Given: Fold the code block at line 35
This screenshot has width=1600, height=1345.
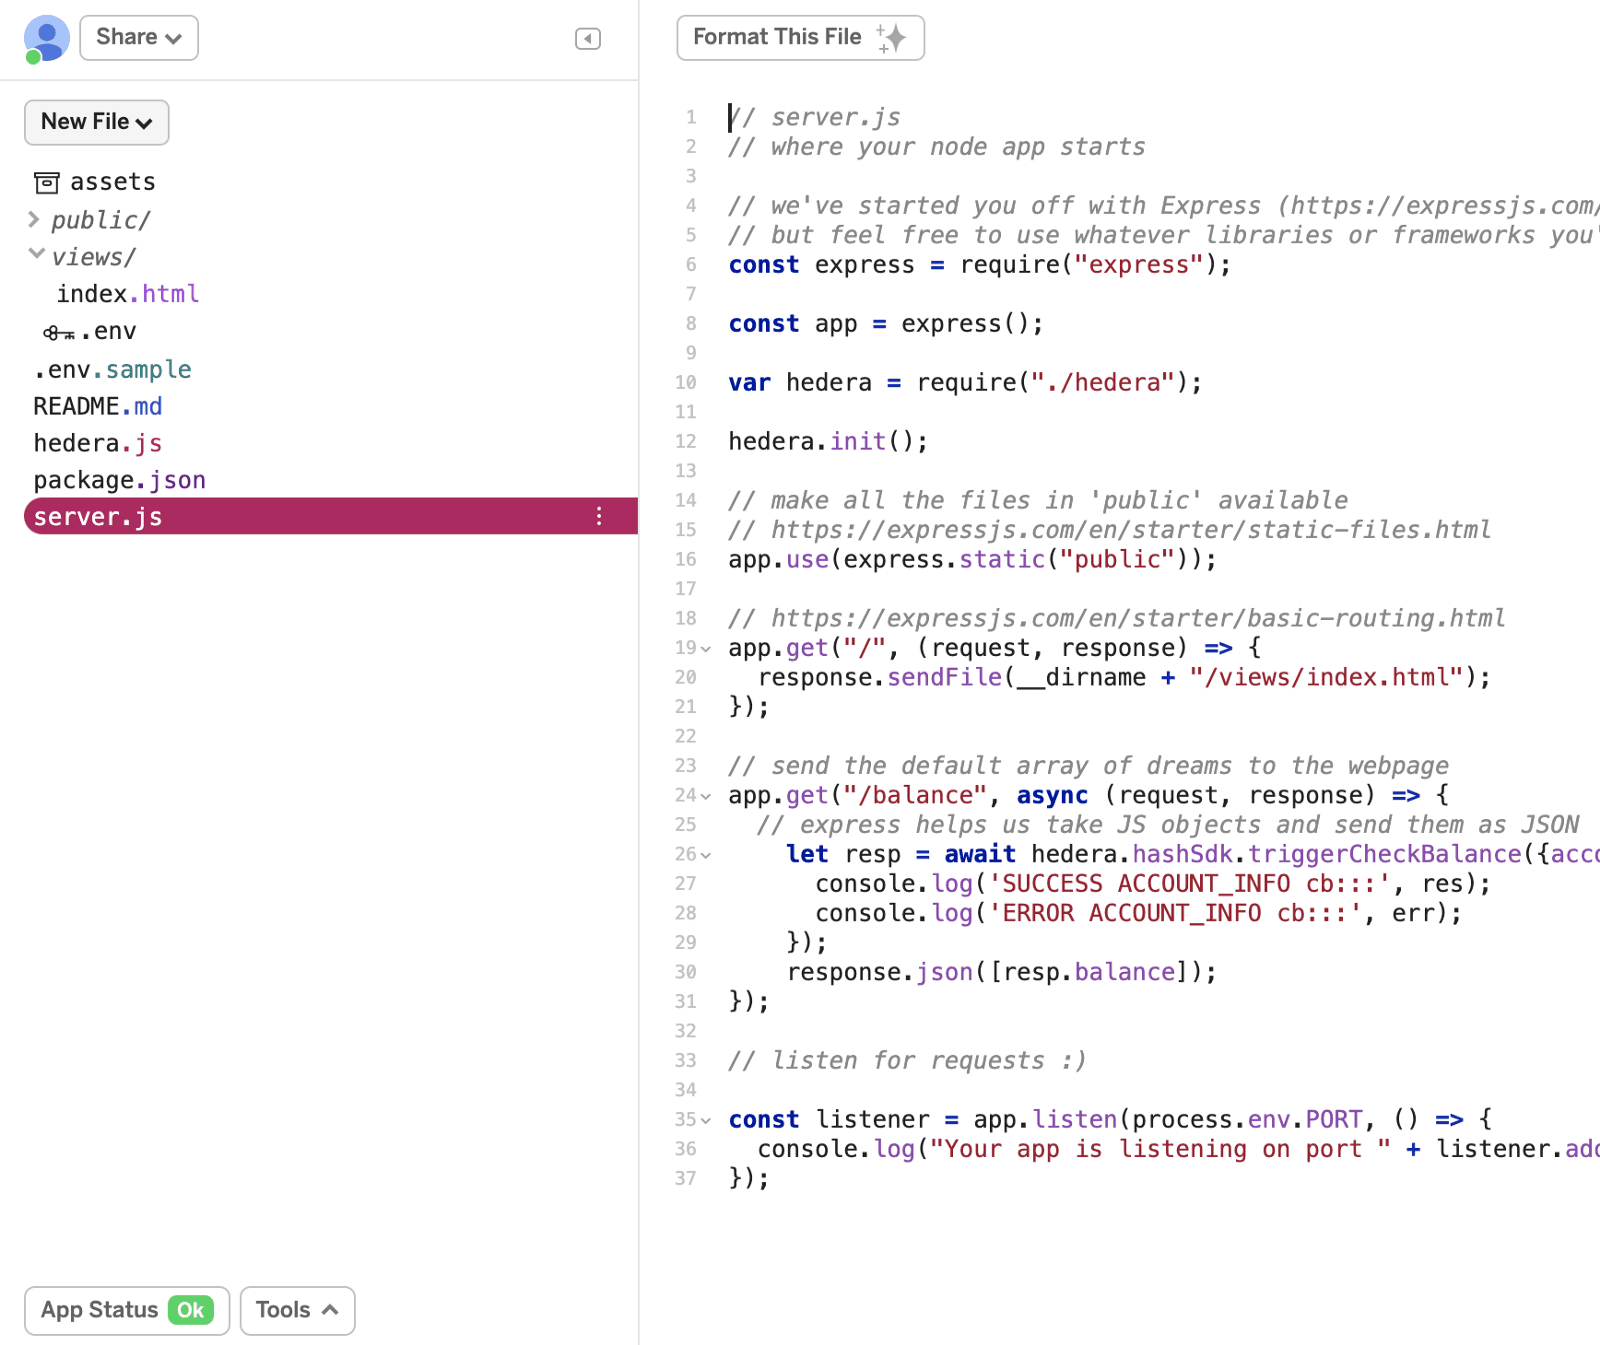Looking at the screenshot, I should 706,1121.
